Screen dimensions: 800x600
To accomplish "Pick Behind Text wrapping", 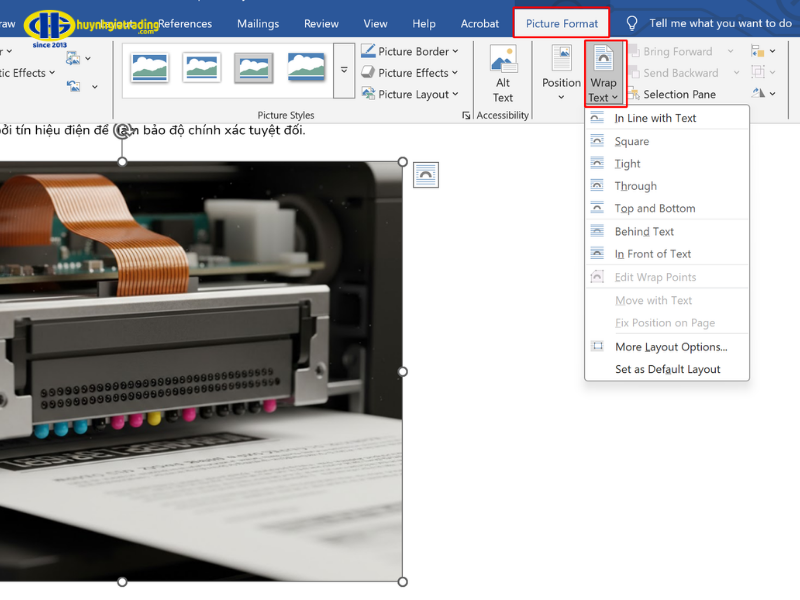I will [644, 231].
